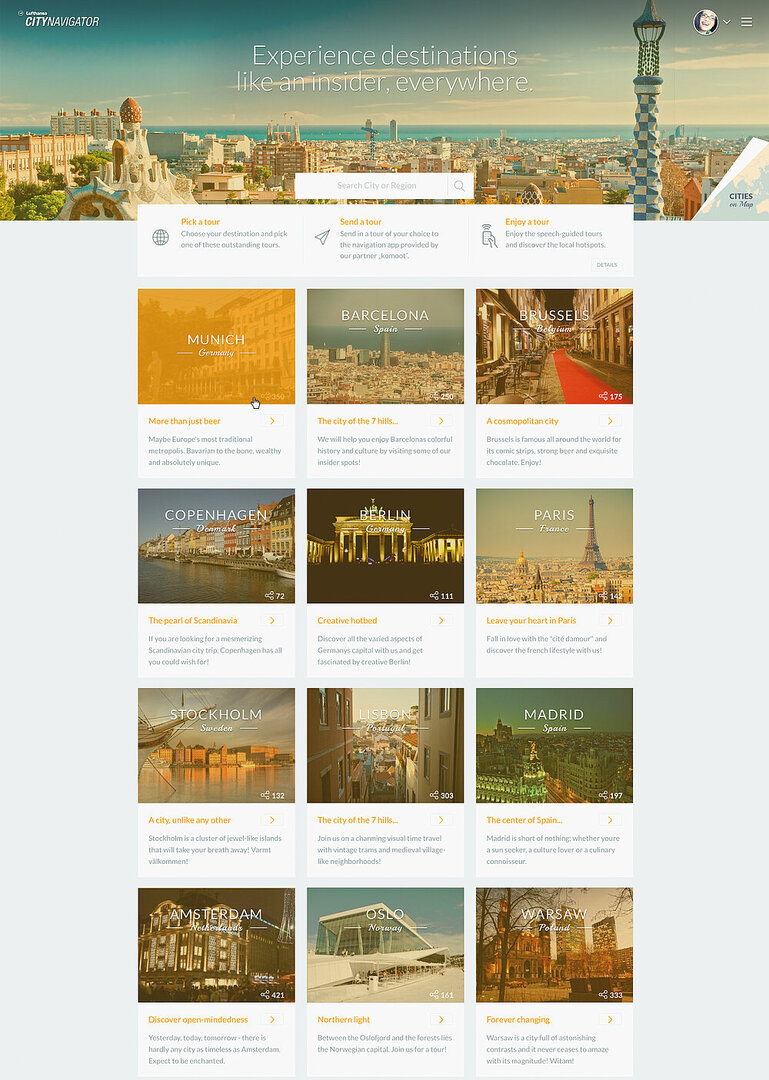Open the Warsaw city image card

point(554,944)
